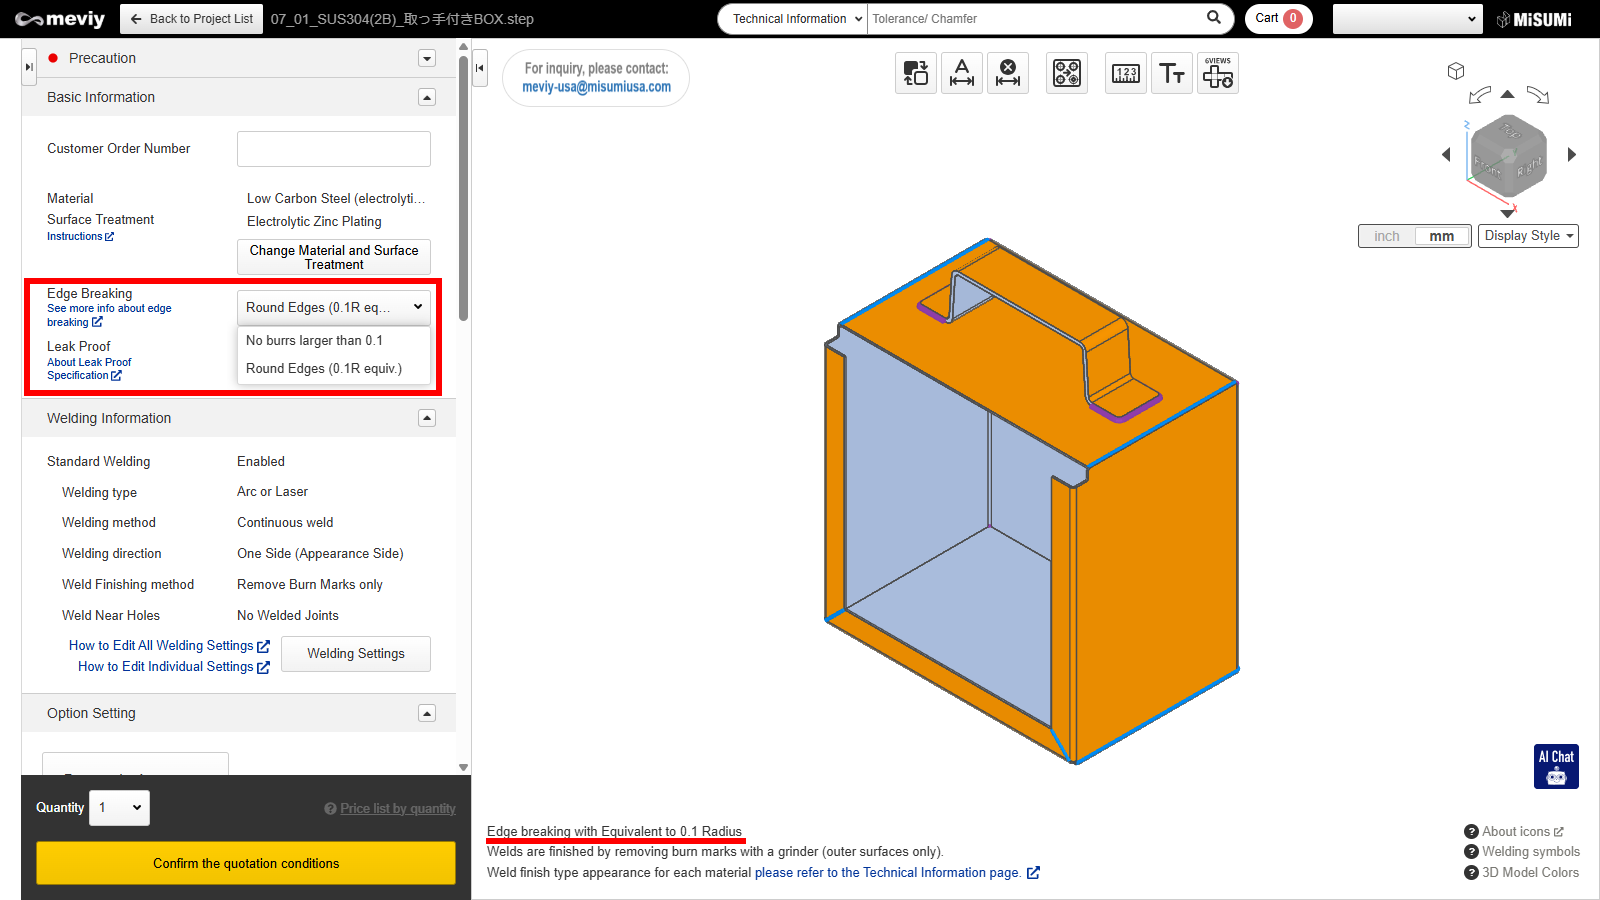Screen dimensions: 1600x900
Task: Click the Customer Order Number field
Action: [333, 149]
